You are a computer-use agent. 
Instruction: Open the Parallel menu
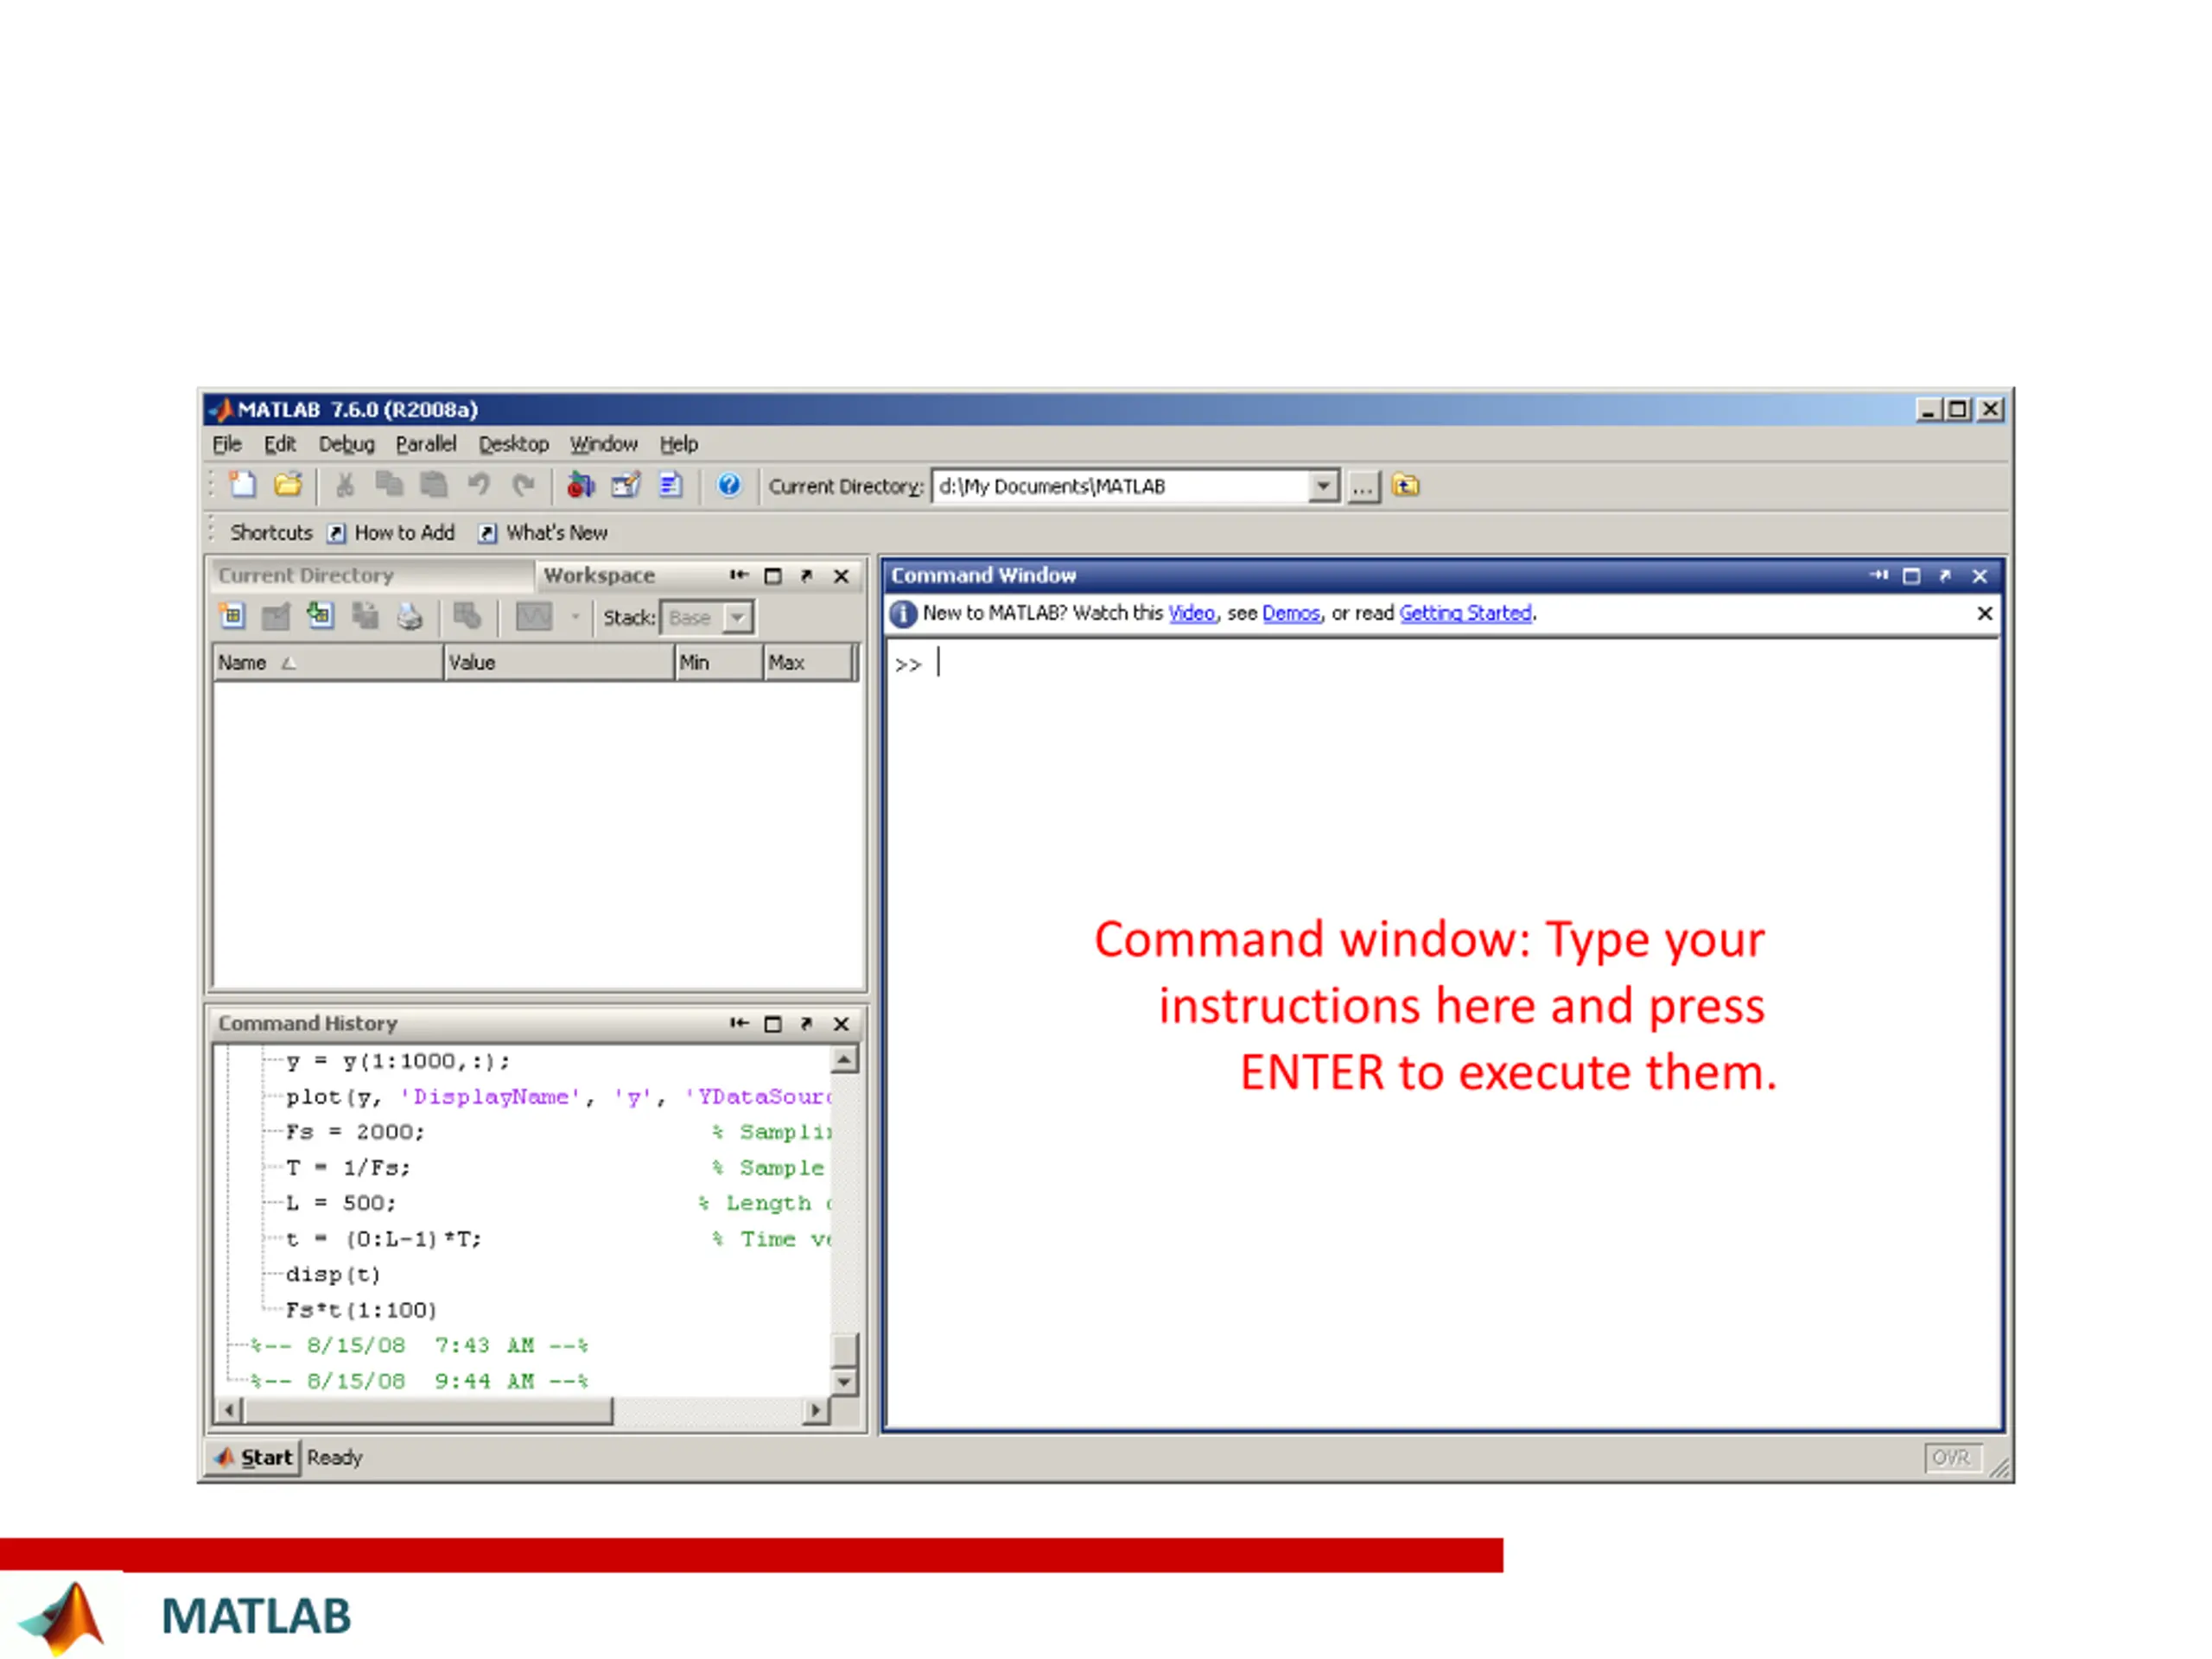click(x=426, y=444)
